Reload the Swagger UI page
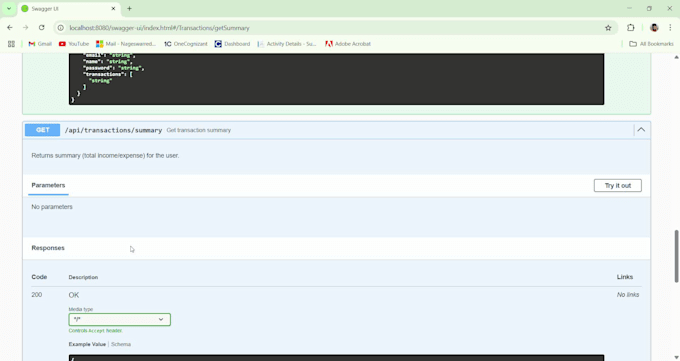Screen dimensions: 680x361 42,28
